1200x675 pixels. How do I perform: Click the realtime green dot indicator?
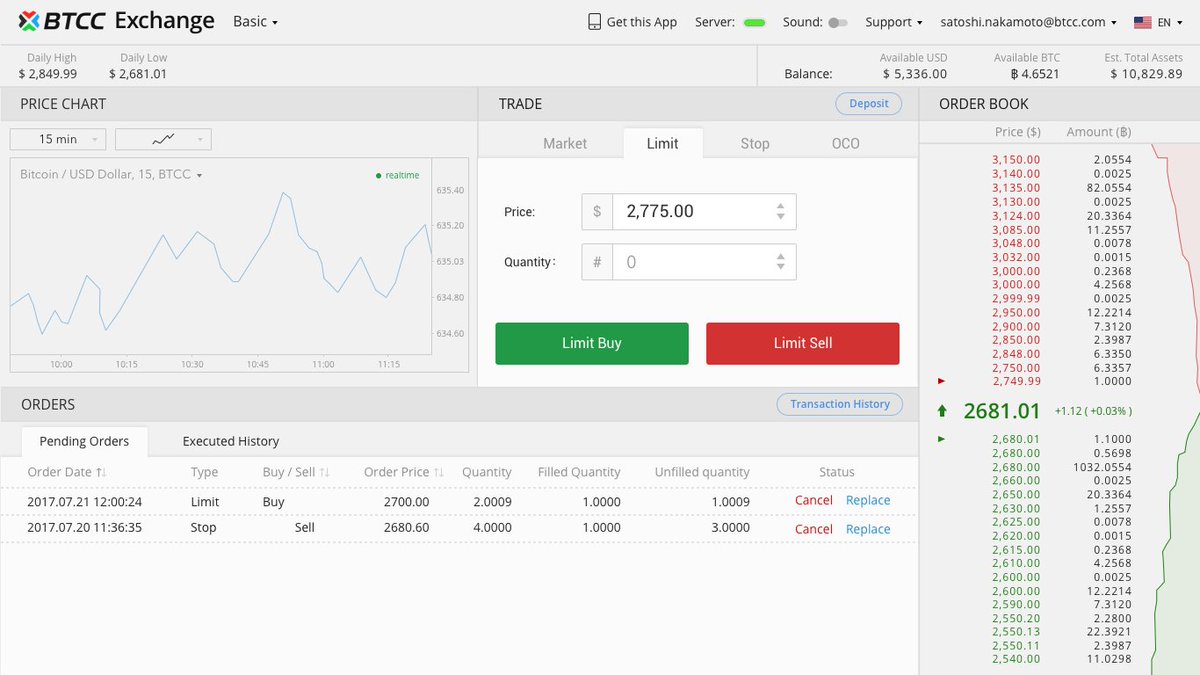(378, 176)
